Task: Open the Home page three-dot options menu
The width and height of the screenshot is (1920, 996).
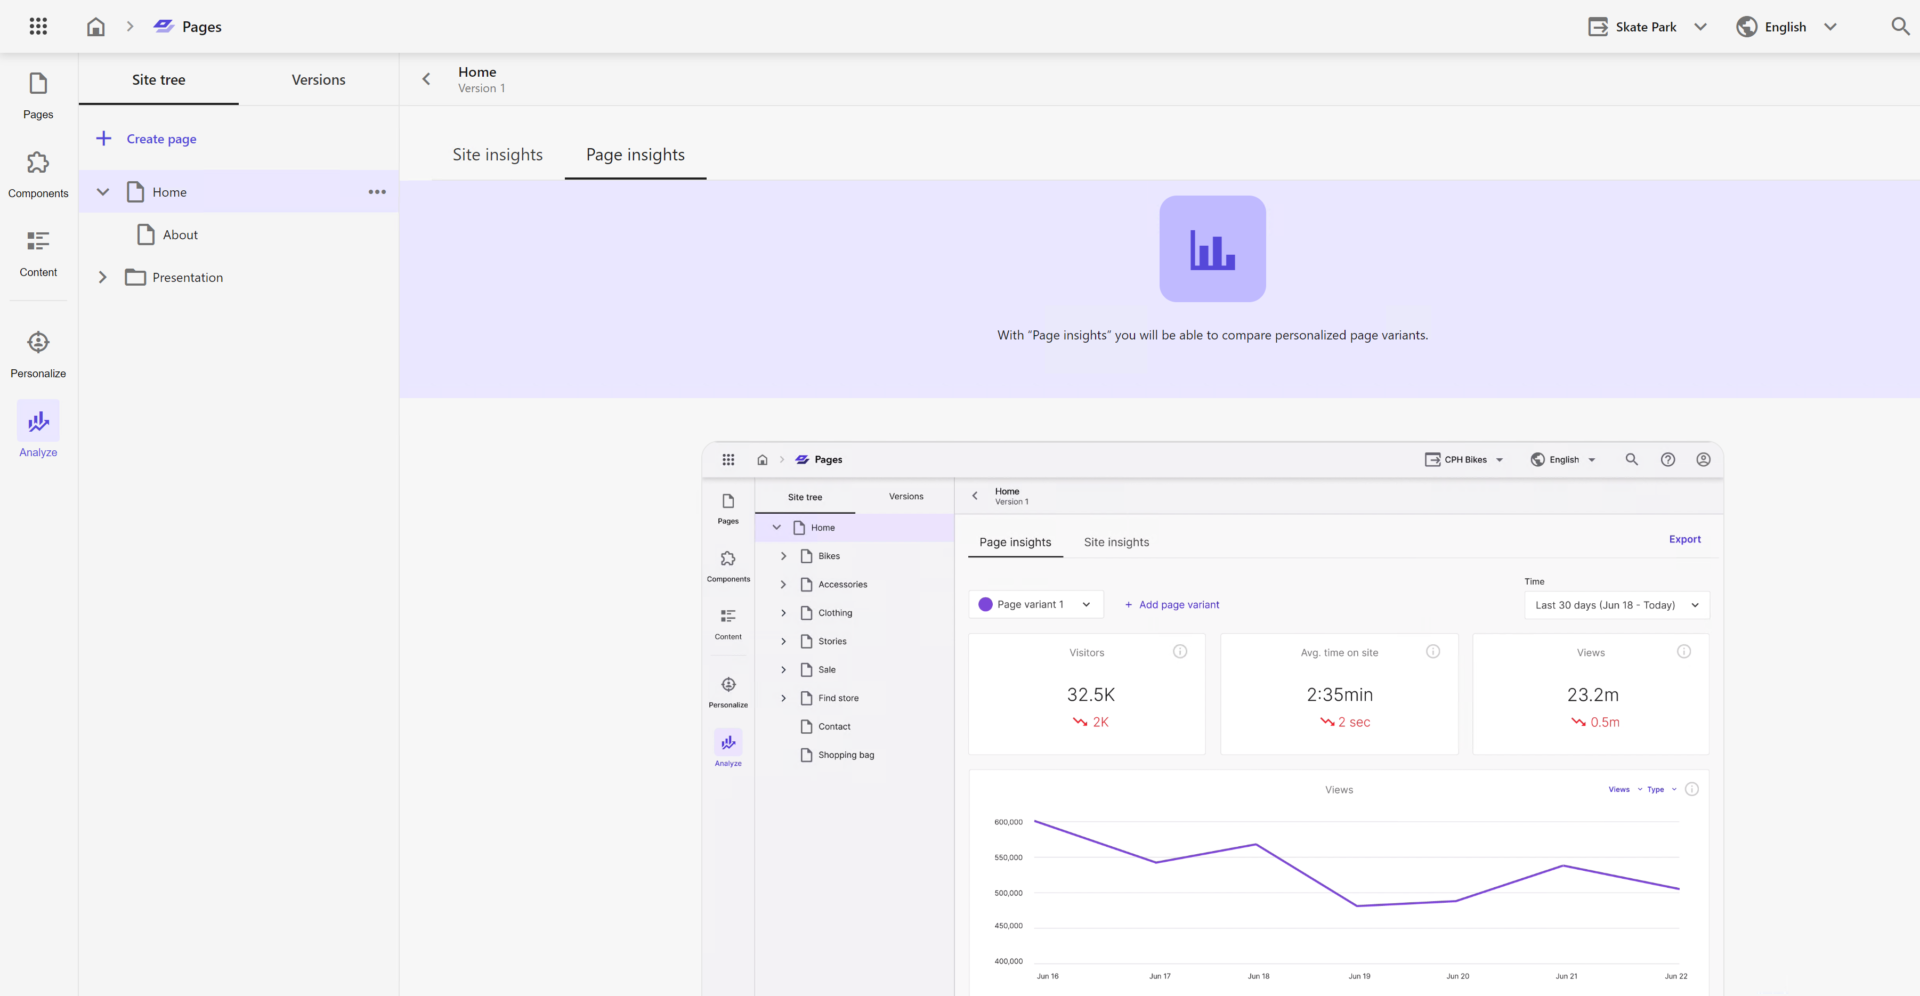Action: tap(377, 192)
